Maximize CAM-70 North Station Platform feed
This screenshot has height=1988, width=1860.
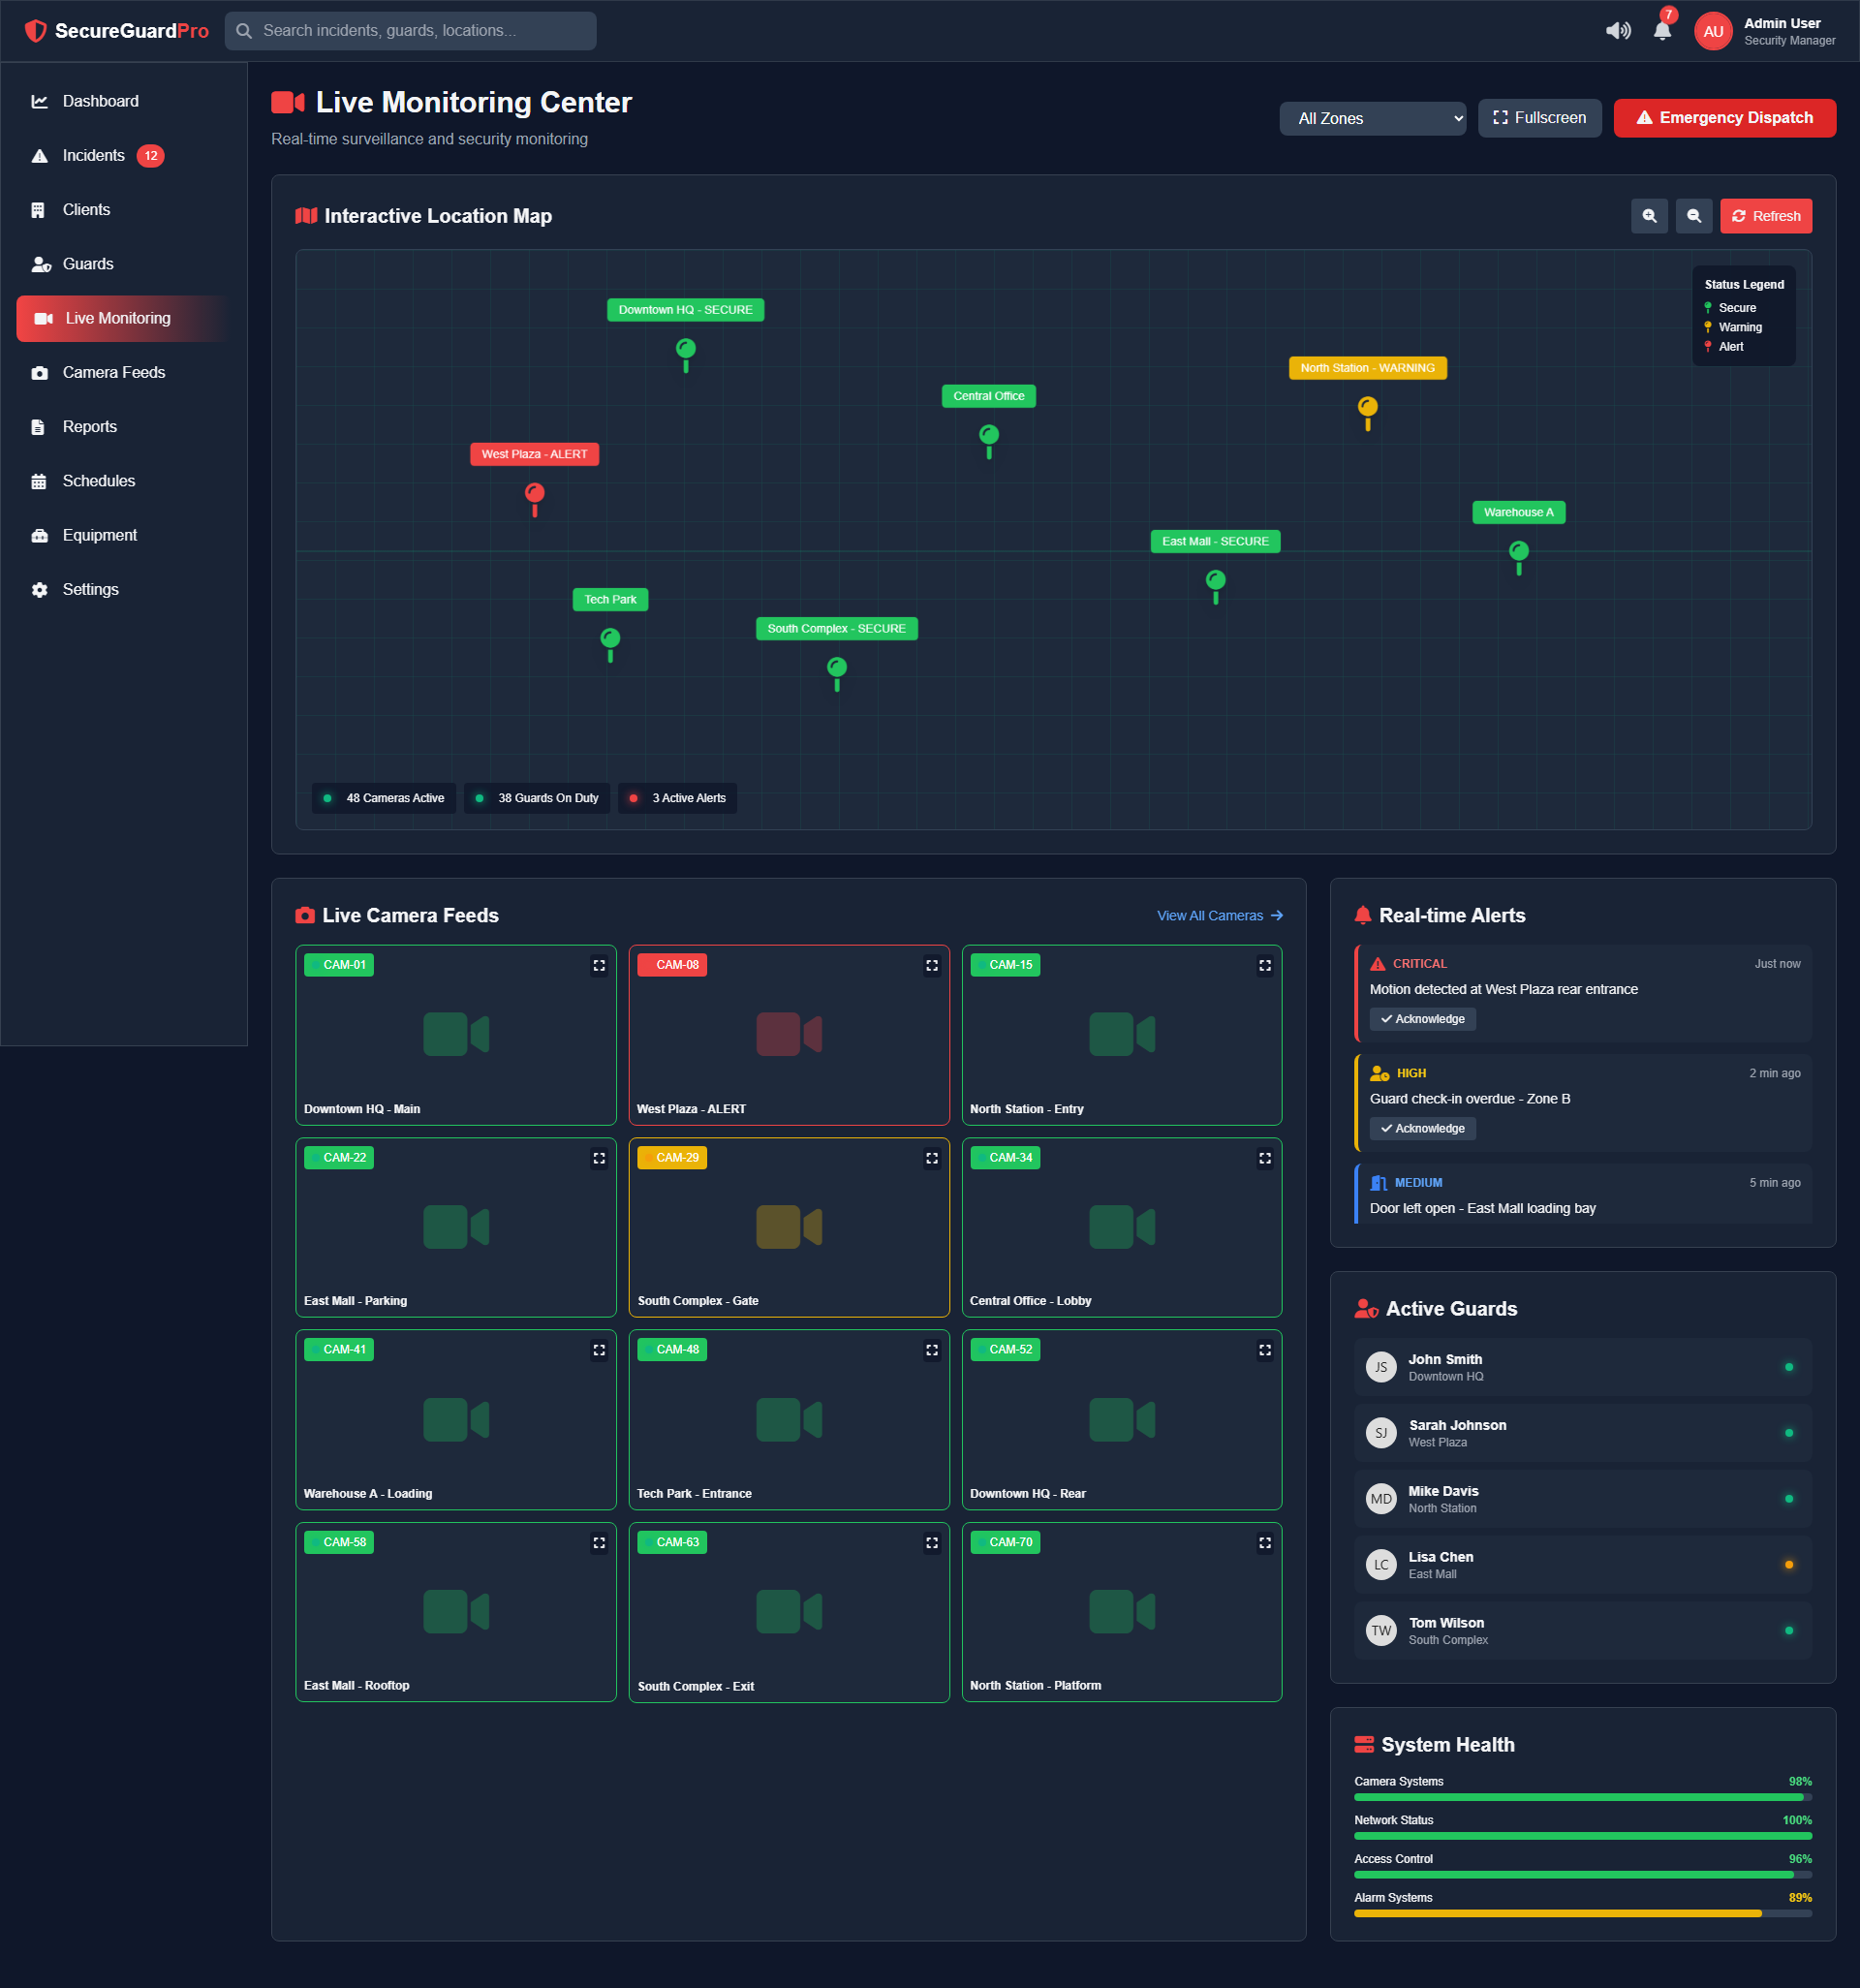coord(1264,1543)
